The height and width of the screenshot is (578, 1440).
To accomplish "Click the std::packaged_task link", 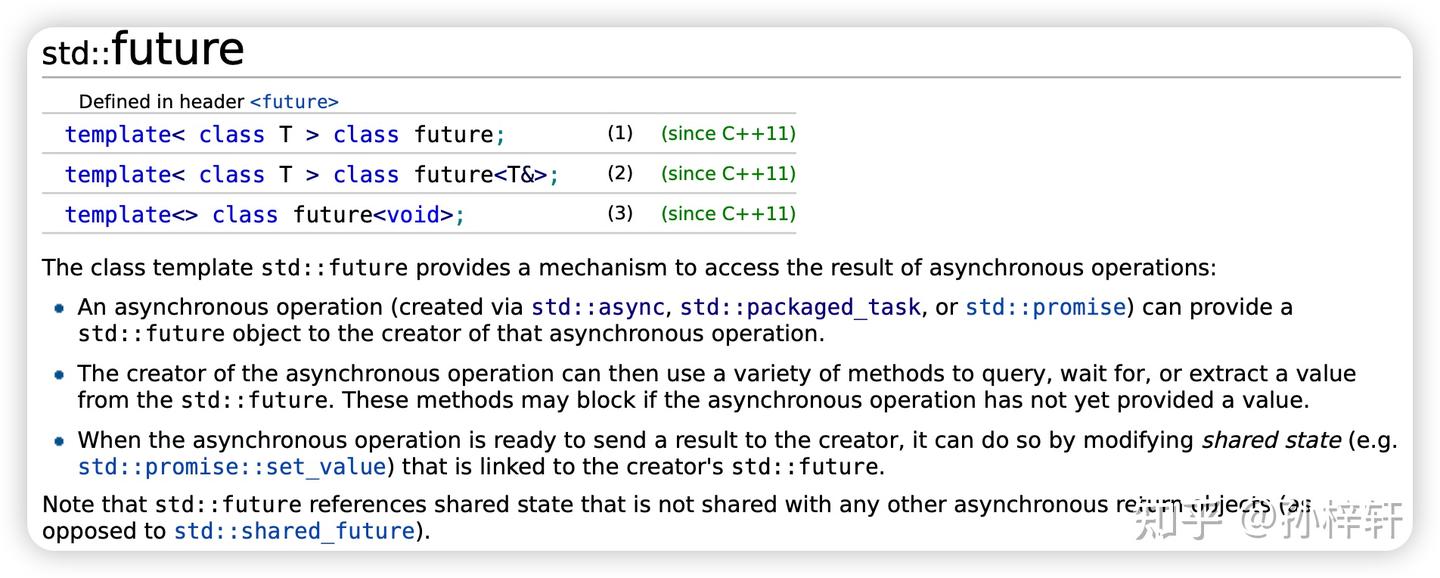I will point(800,308).
